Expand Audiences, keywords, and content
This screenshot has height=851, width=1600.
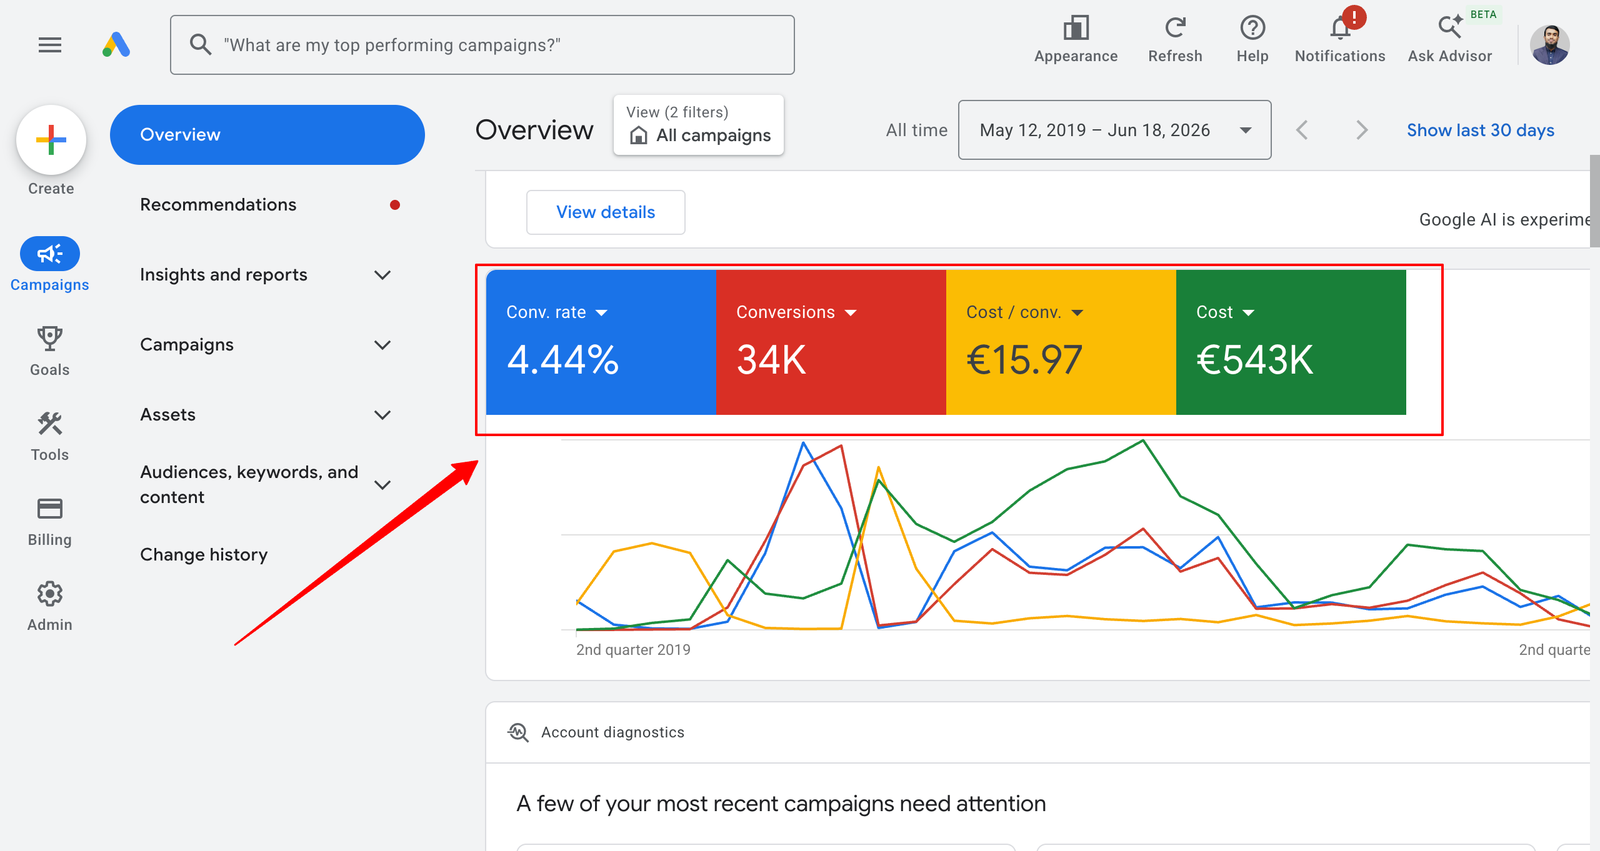pos(382,485)
